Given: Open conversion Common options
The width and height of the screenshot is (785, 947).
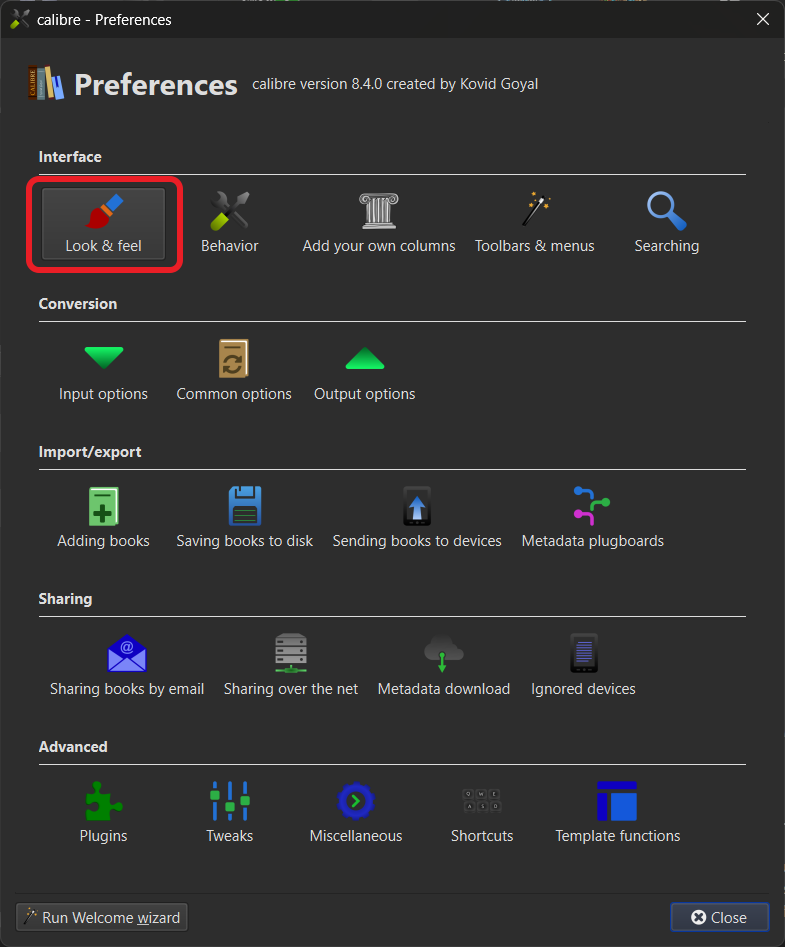Looking at the screenshot, I should (234, 371).
